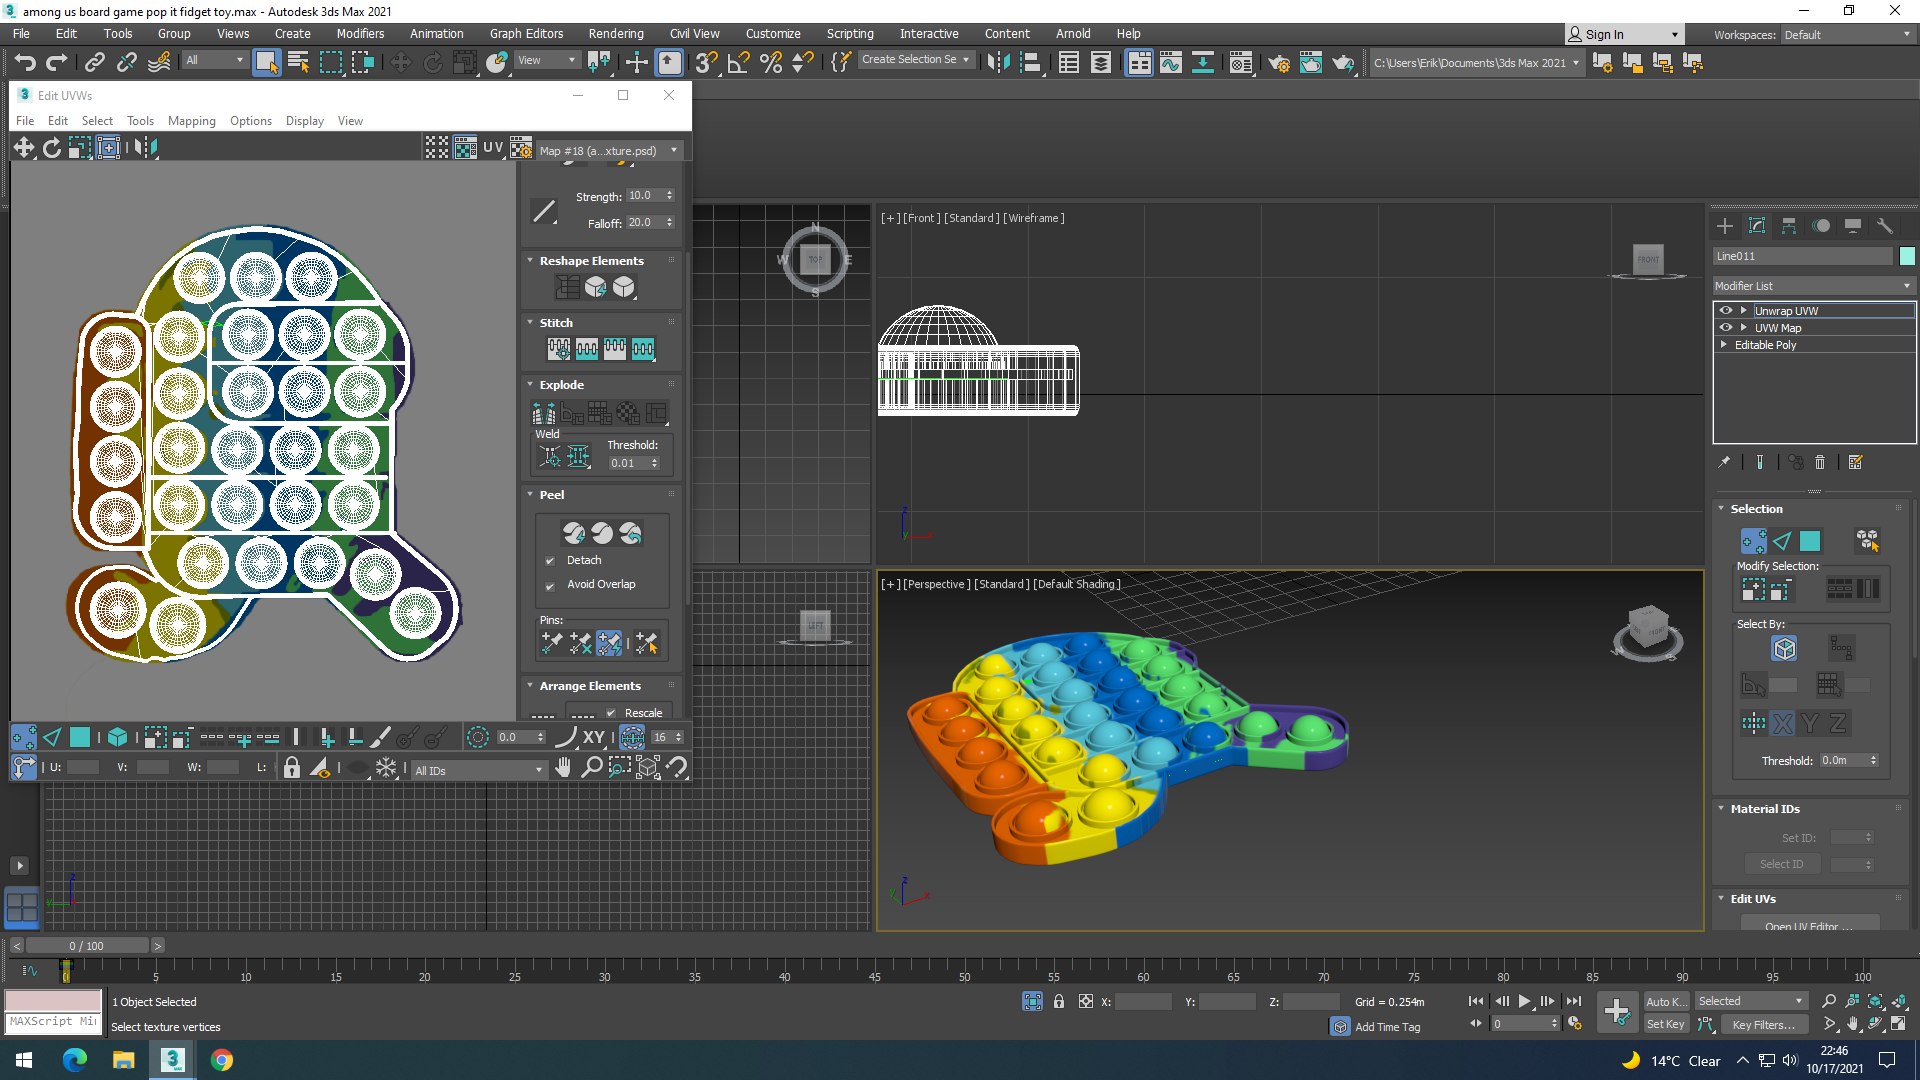This screenshot has height=1080, width=1920.
Task: Toggle the Avoid Overlap checkbox
Action: 550,585
